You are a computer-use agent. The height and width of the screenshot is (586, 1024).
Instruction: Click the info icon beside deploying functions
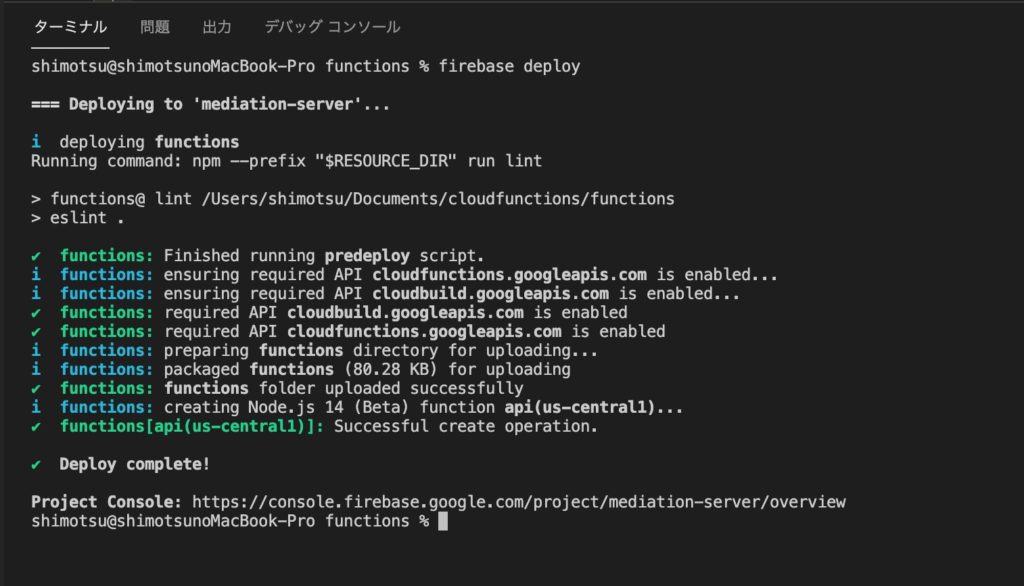point(36,142)
